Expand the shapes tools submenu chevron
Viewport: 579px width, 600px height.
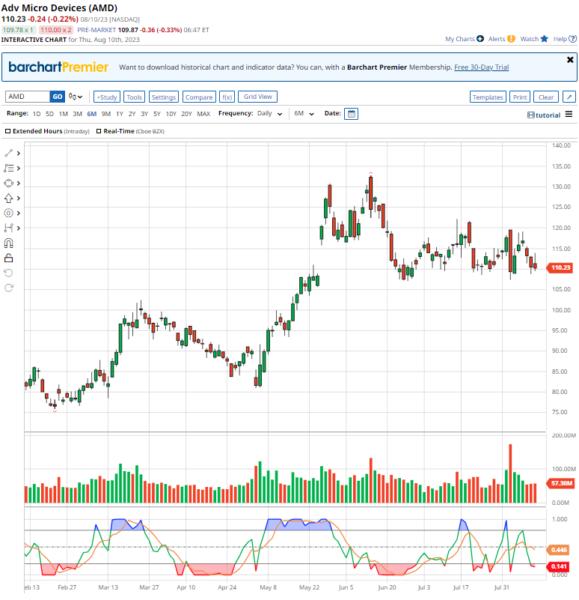(18, 183)
